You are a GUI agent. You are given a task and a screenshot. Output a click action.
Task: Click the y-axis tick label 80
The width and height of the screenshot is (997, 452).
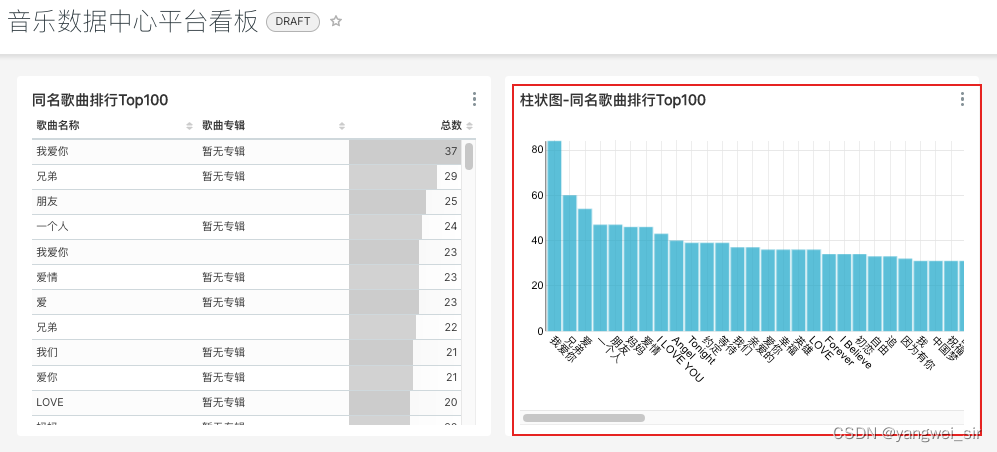pos(538,150)
